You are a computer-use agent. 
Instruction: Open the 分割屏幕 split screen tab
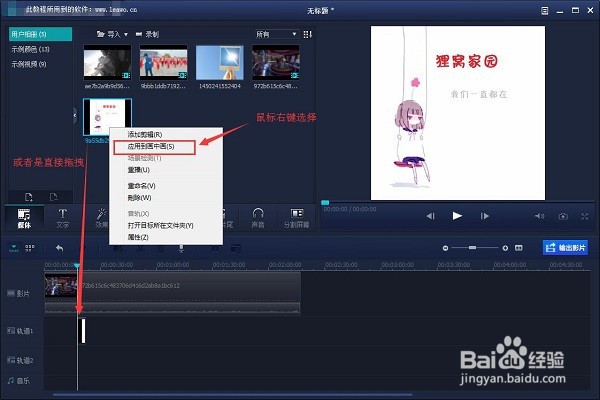[x=297, y=218]
